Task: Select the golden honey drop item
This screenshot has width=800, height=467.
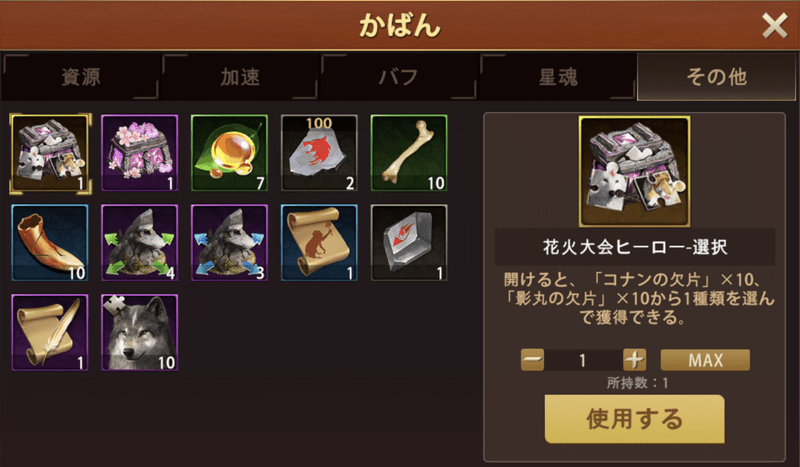Action: (x=229, y=153)
